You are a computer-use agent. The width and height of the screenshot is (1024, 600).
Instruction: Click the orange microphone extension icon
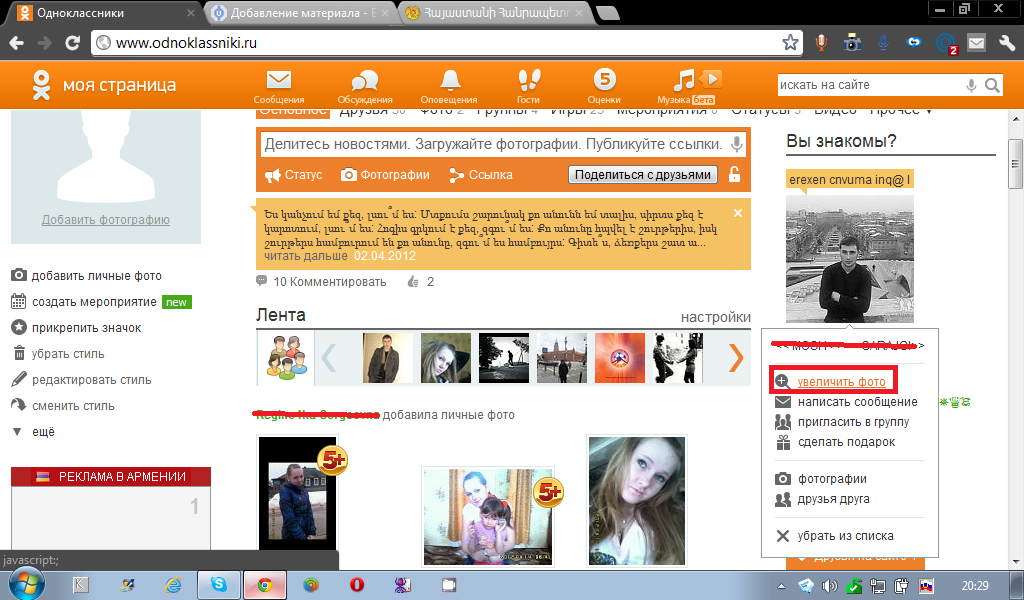click(x=821, y=43)
